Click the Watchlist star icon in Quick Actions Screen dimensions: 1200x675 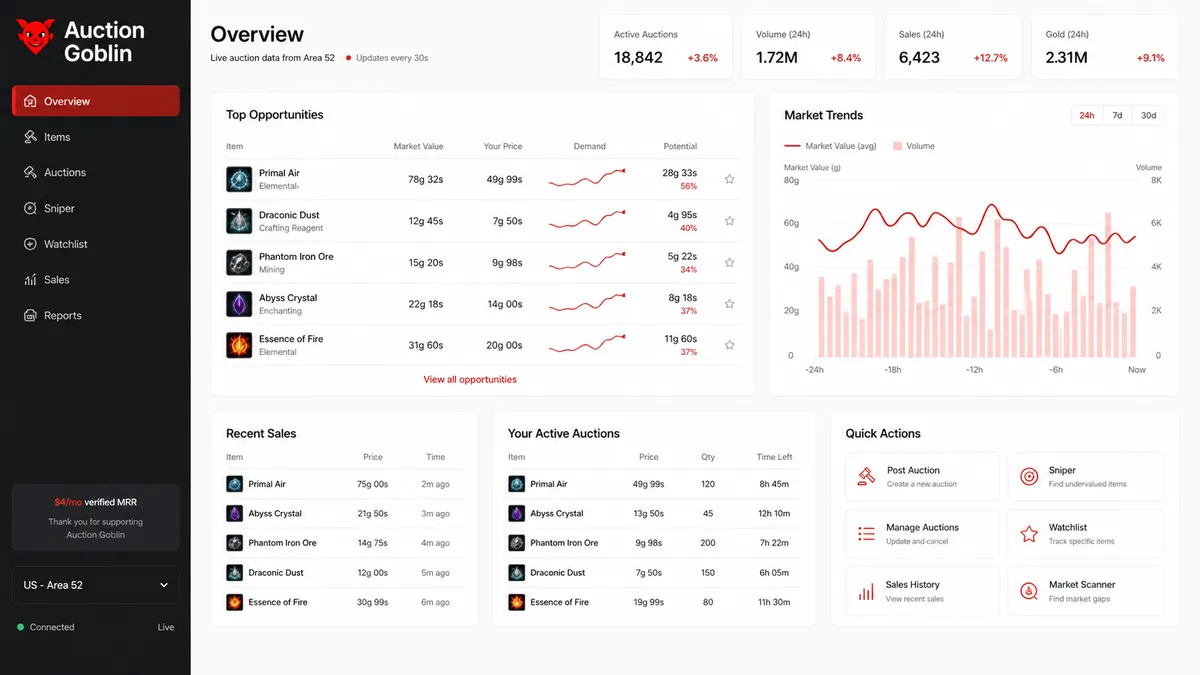pyautogui.click(x=1028, y=534)
